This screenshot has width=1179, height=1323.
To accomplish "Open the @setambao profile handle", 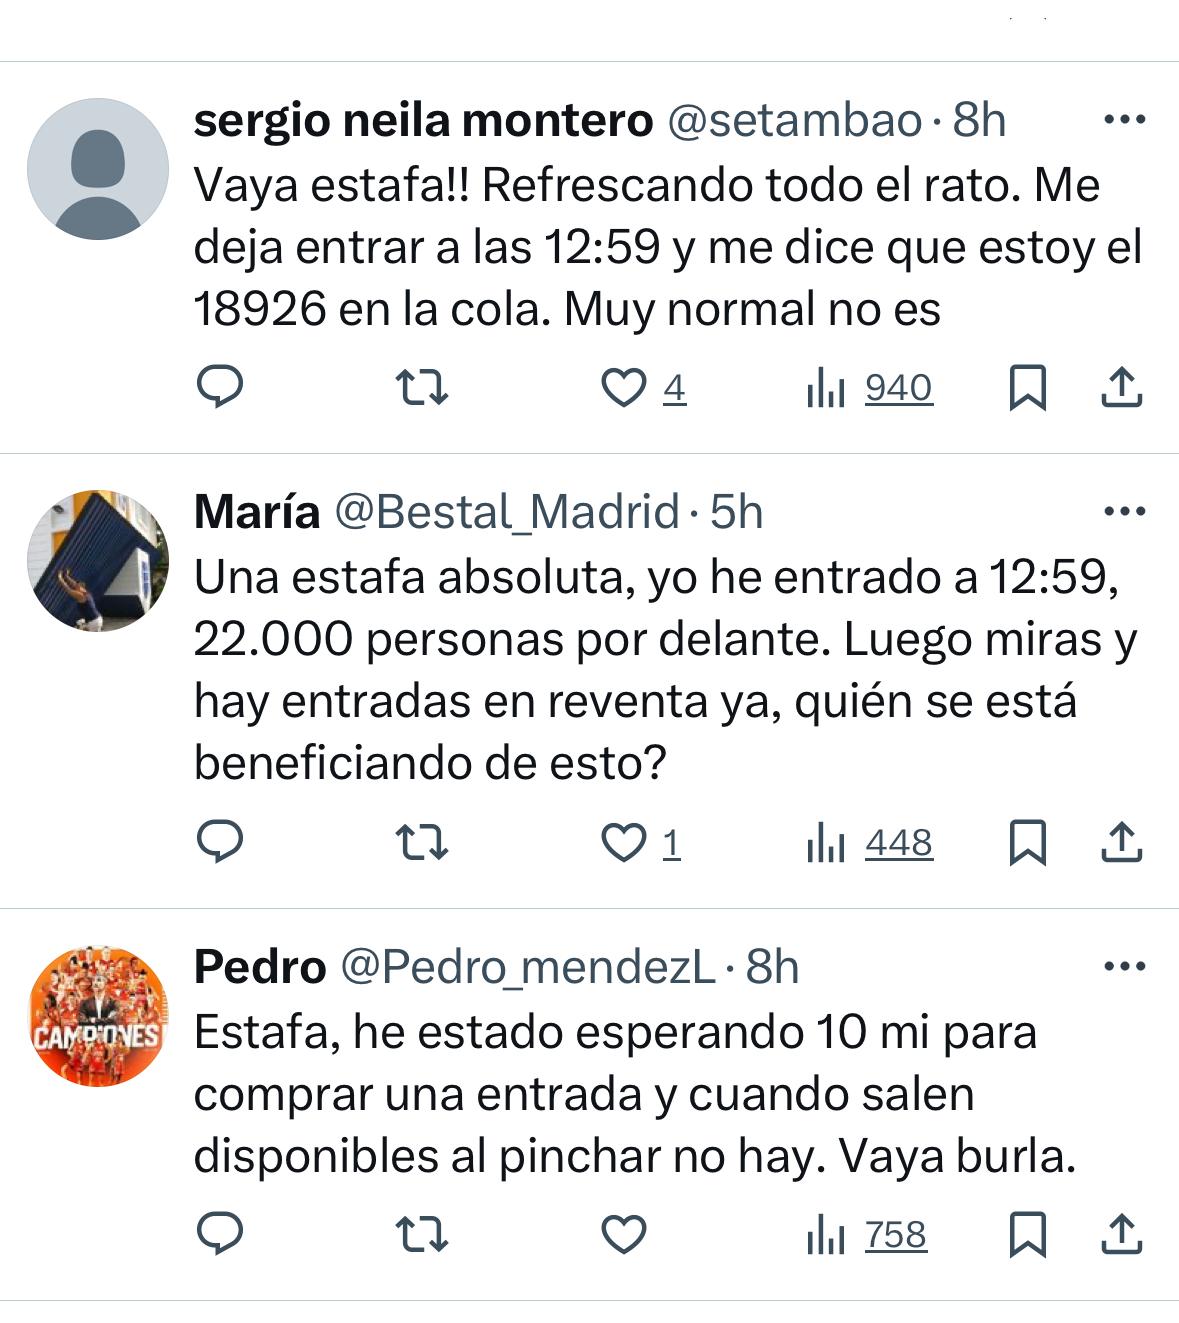I will (x=794, y=121).
